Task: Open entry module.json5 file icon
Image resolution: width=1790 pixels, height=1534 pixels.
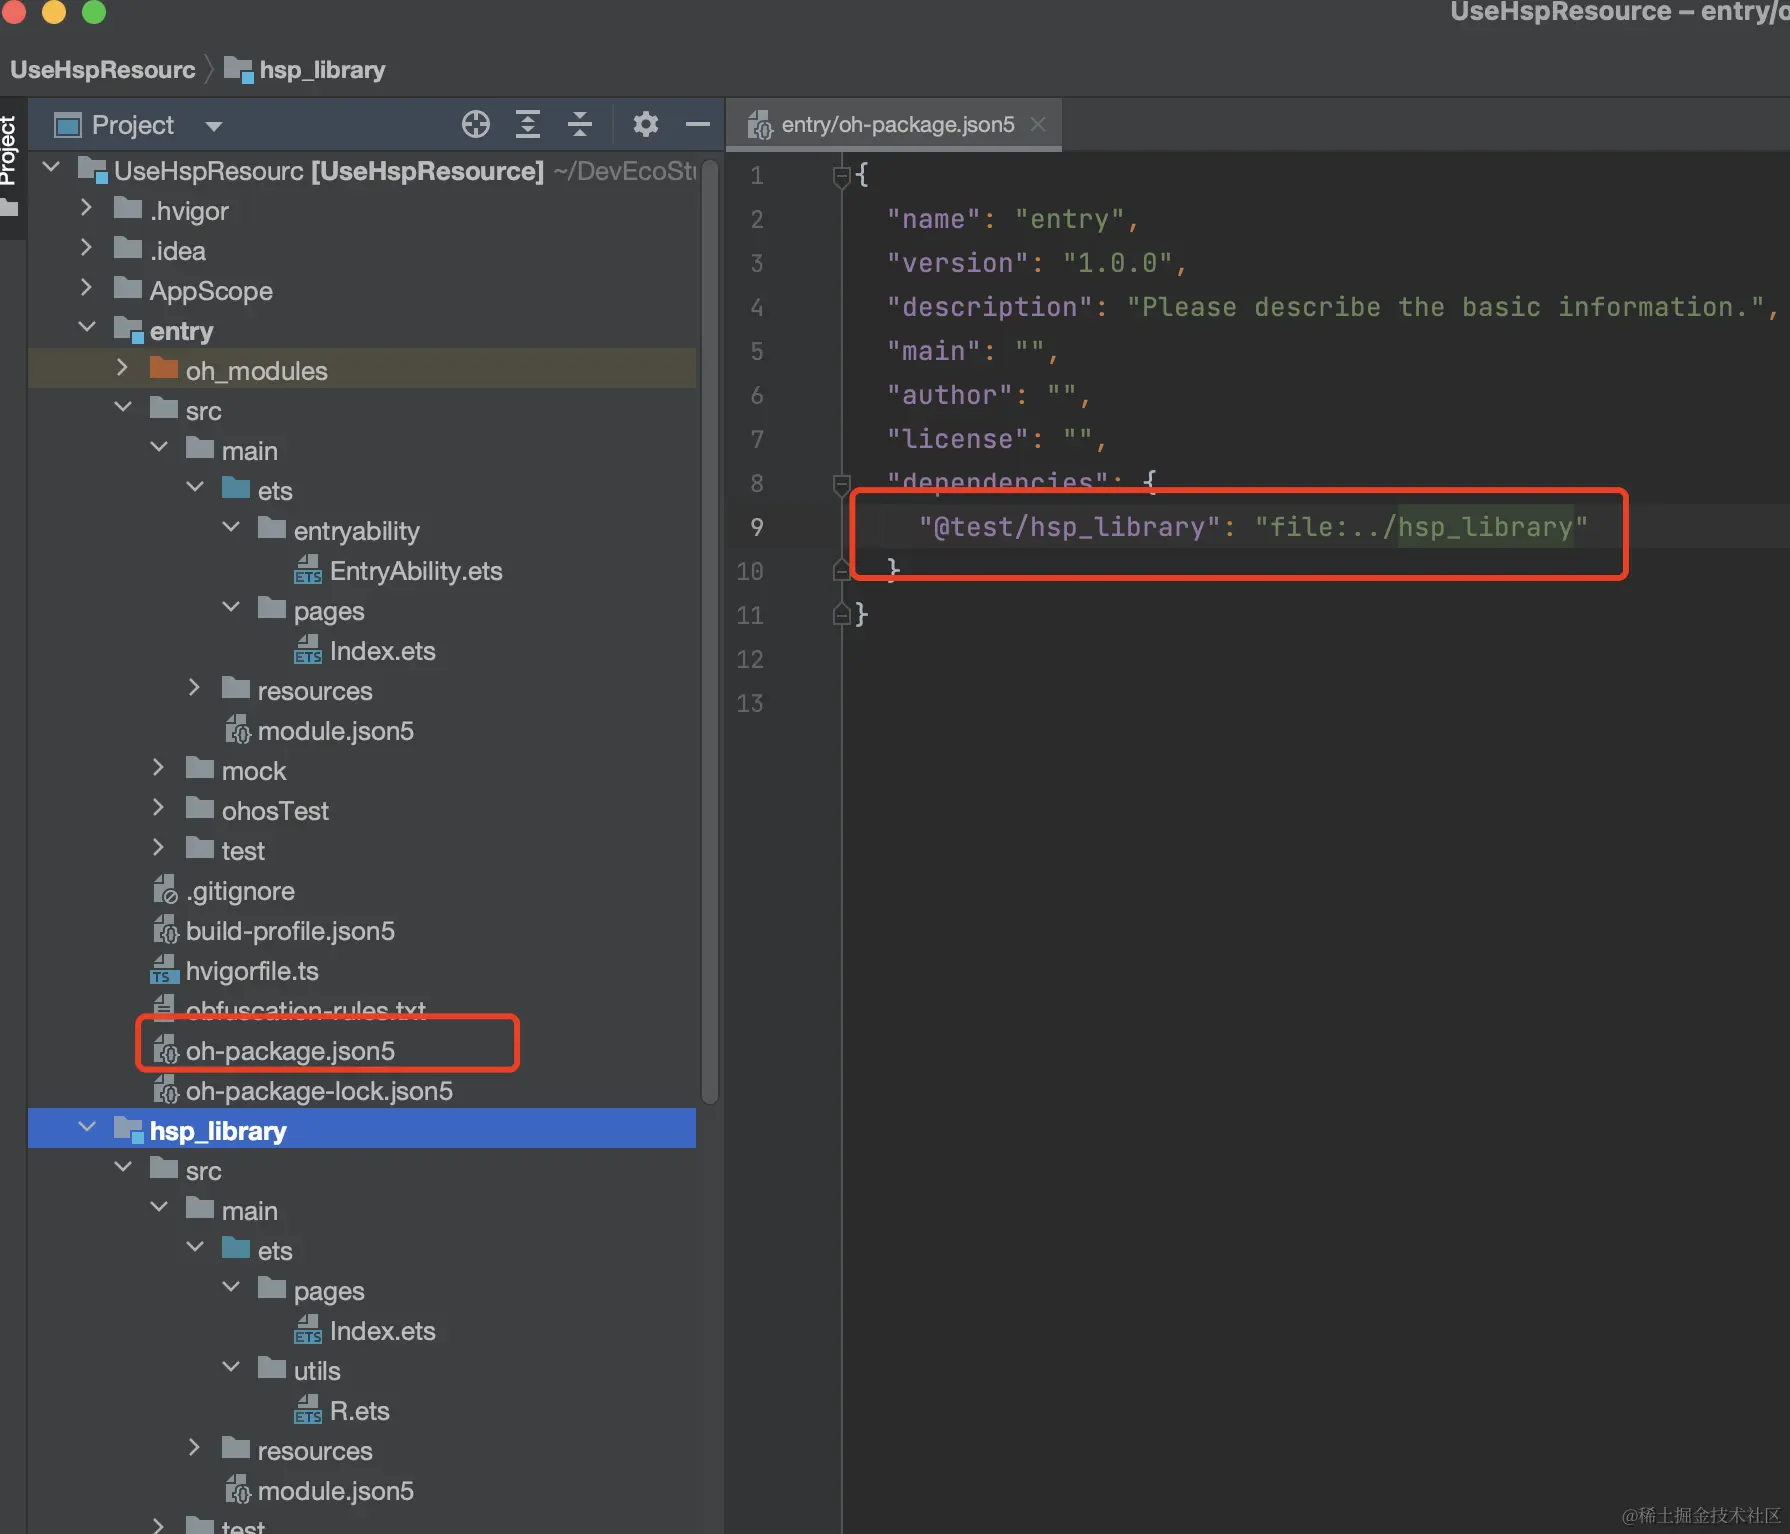Action: 237,730
